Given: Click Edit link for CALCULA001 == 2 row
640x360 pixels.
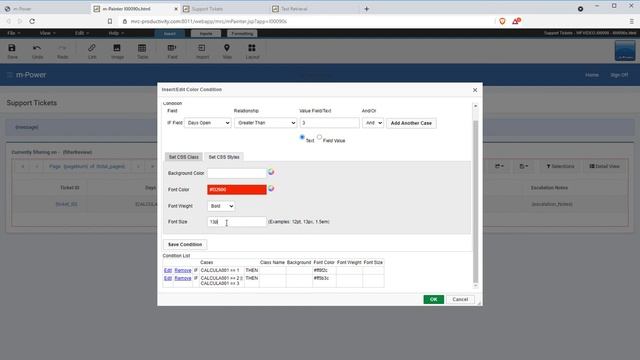Looking at the screenshot, I should 168,278.
